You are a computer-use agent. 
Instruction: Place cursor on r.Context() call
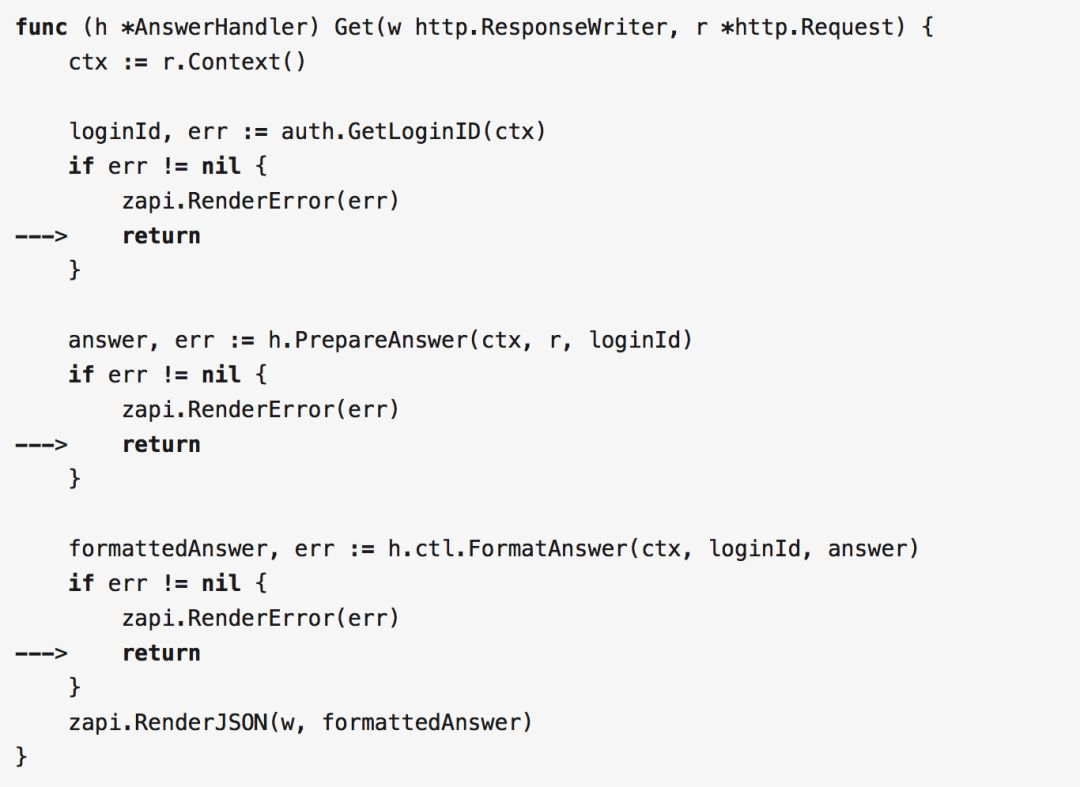click(x=234, y=62)
